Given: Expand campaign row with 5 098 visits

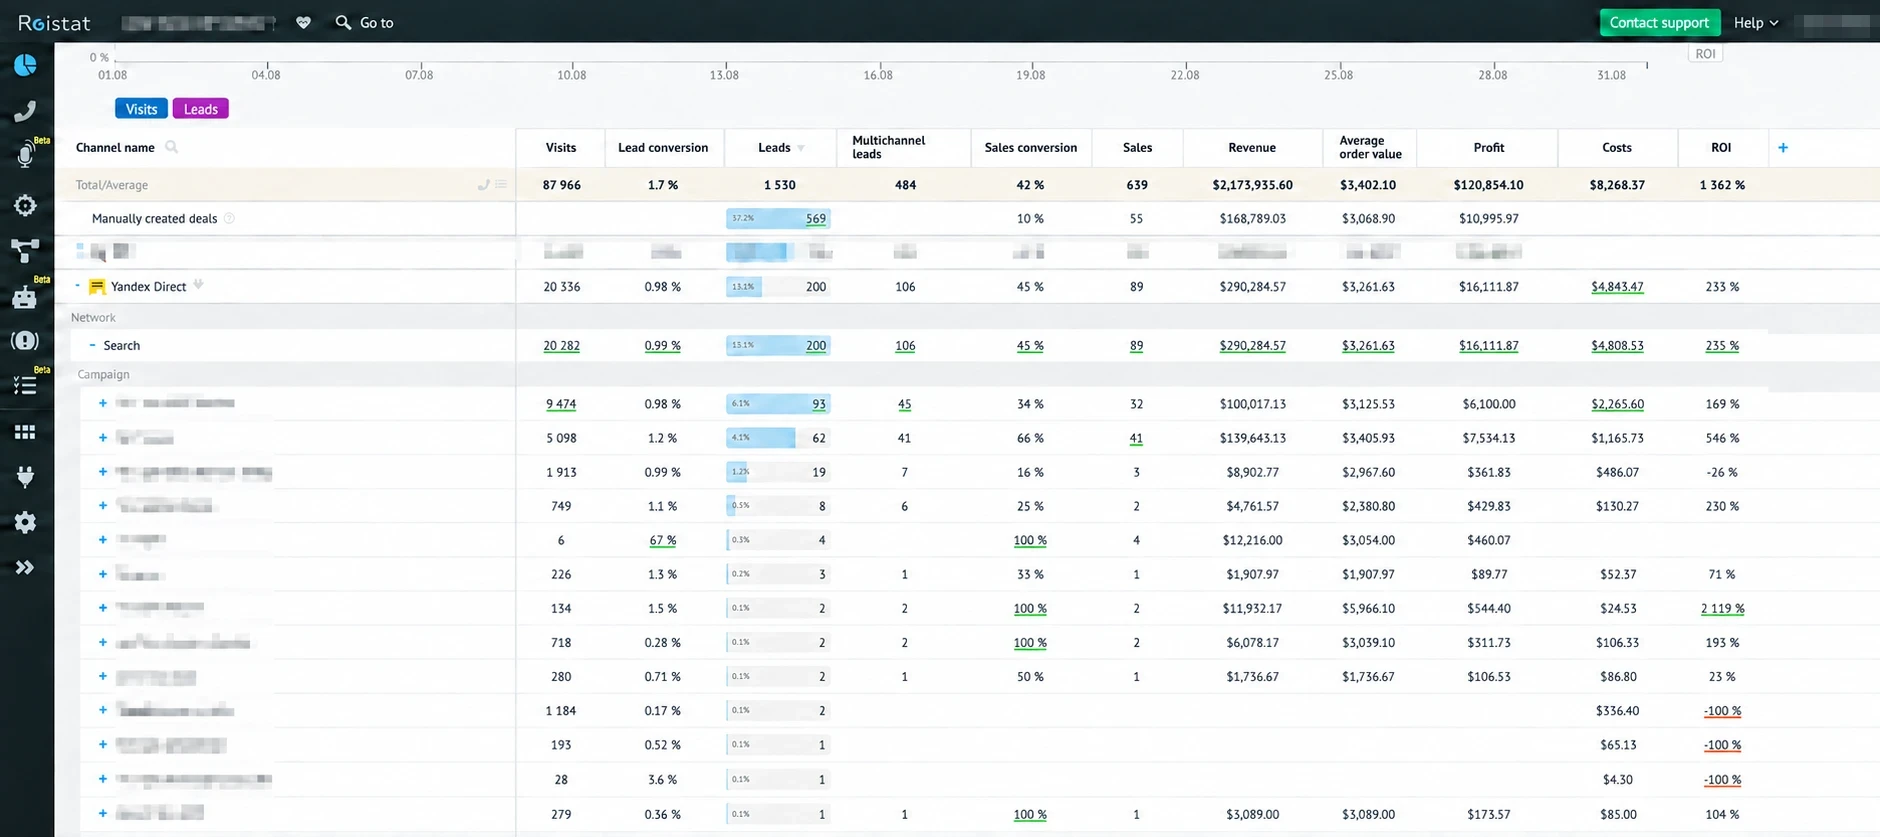Looking at the screenshot, I should [102, 437].
